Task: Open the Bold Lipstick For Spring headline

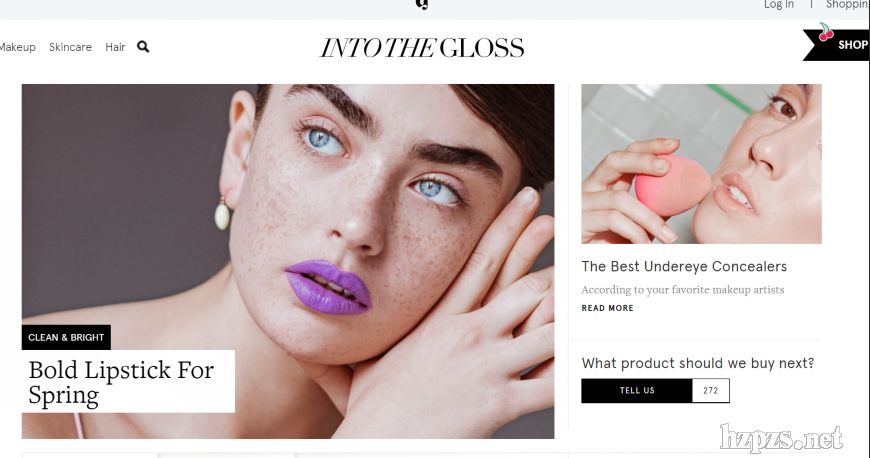Action: (121, 382)
